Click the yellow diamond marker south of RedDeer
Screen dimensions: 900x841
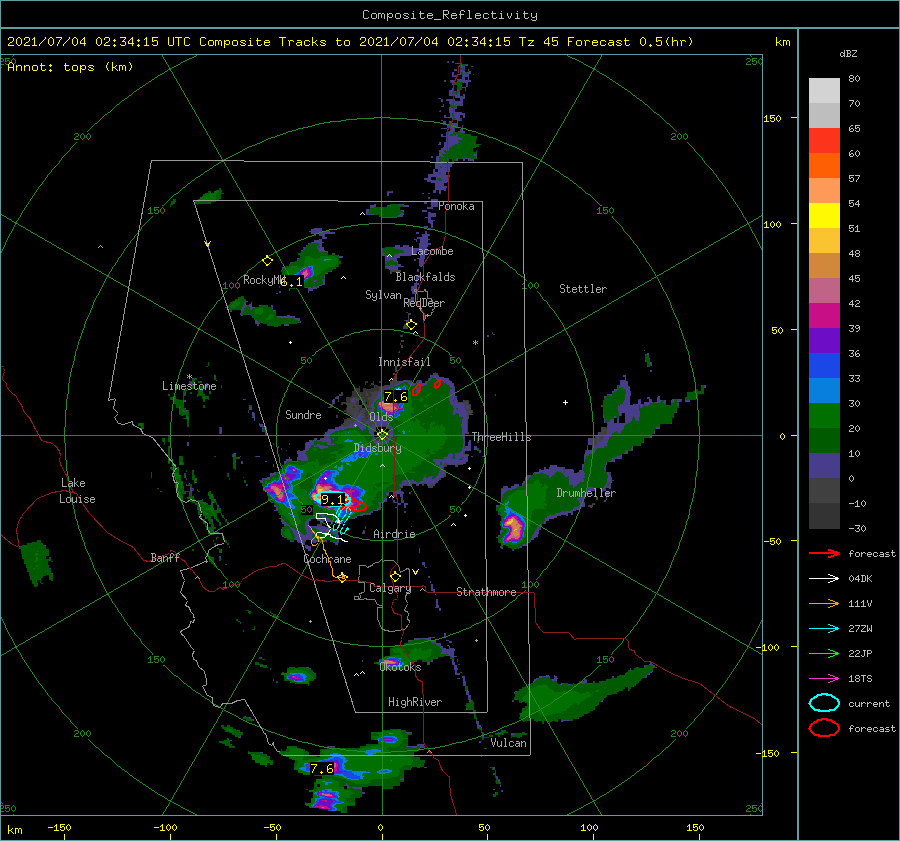[x=412, y=325]
